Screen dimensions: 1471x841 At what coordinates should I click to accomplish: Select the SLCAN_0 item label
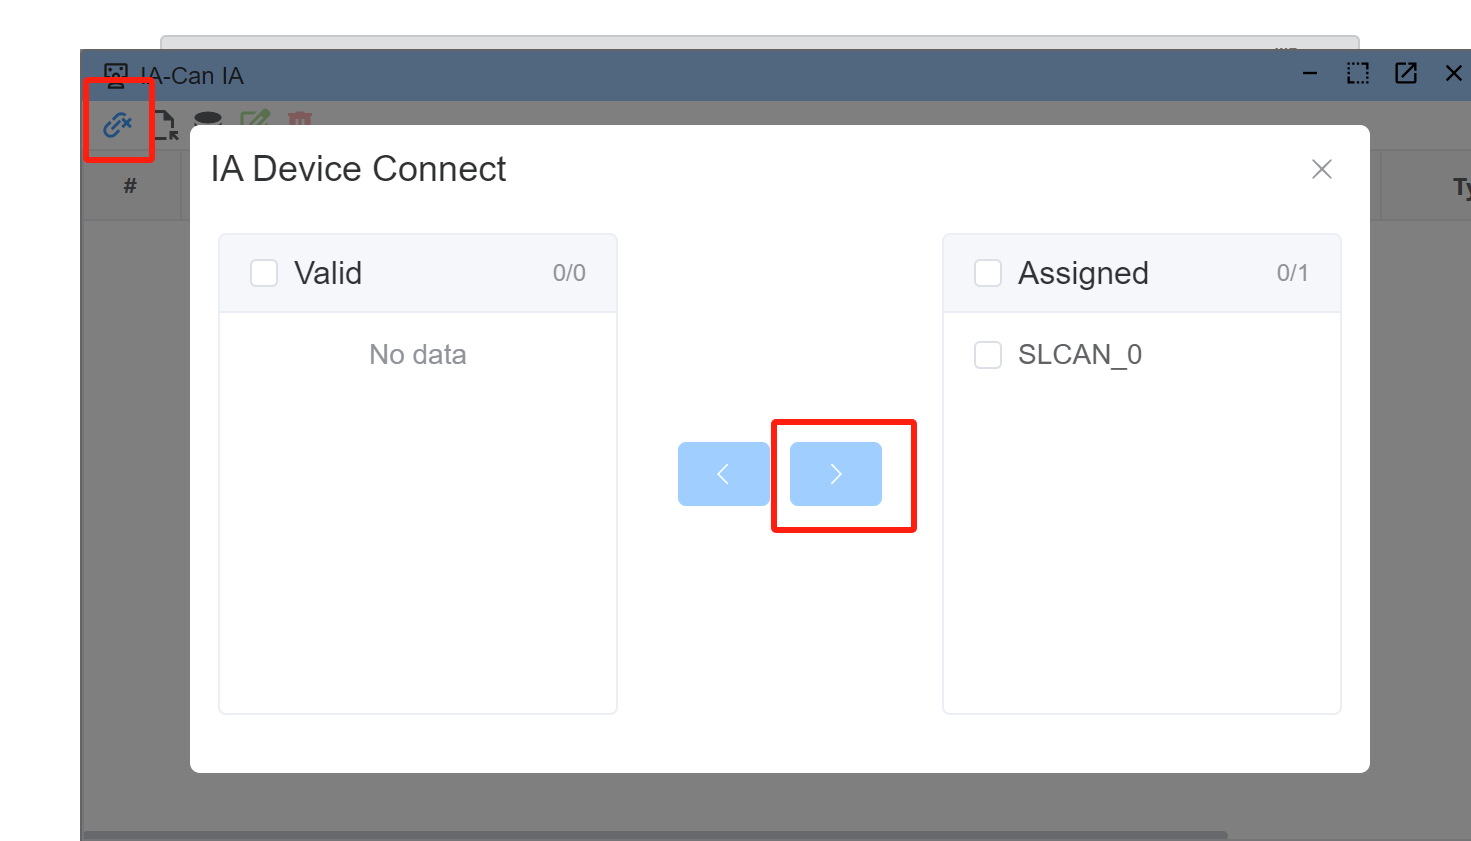1080,355
